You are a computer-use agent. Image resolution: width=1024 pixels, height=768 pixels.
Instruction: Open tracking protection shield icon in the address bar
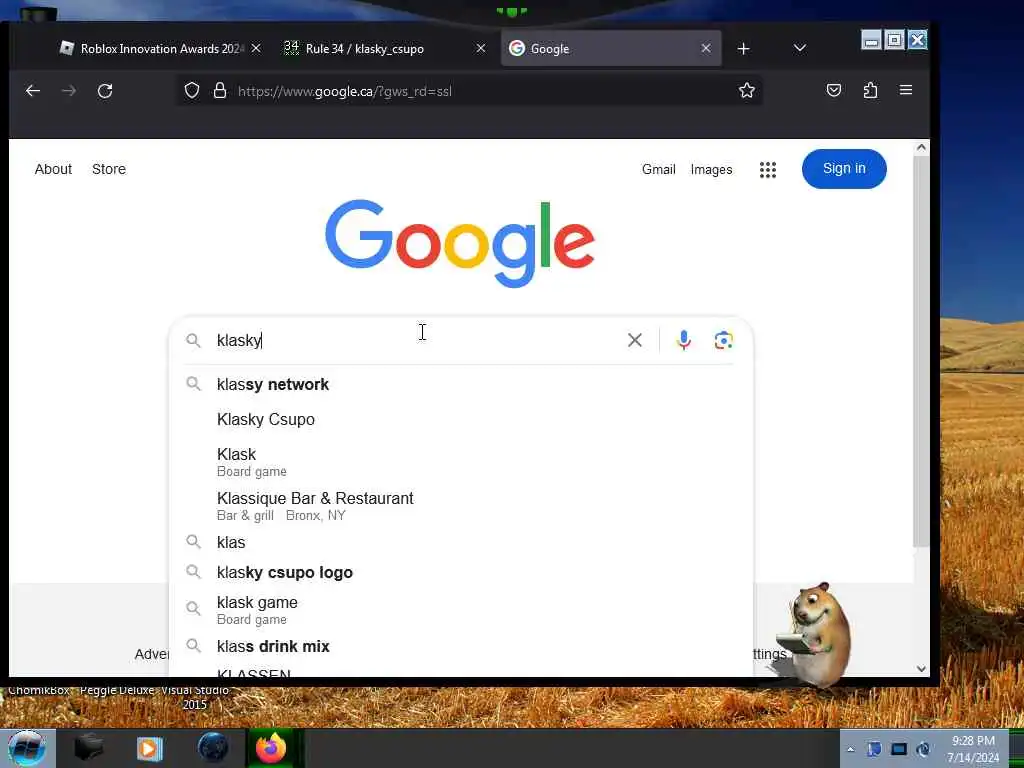coord(191,90)
